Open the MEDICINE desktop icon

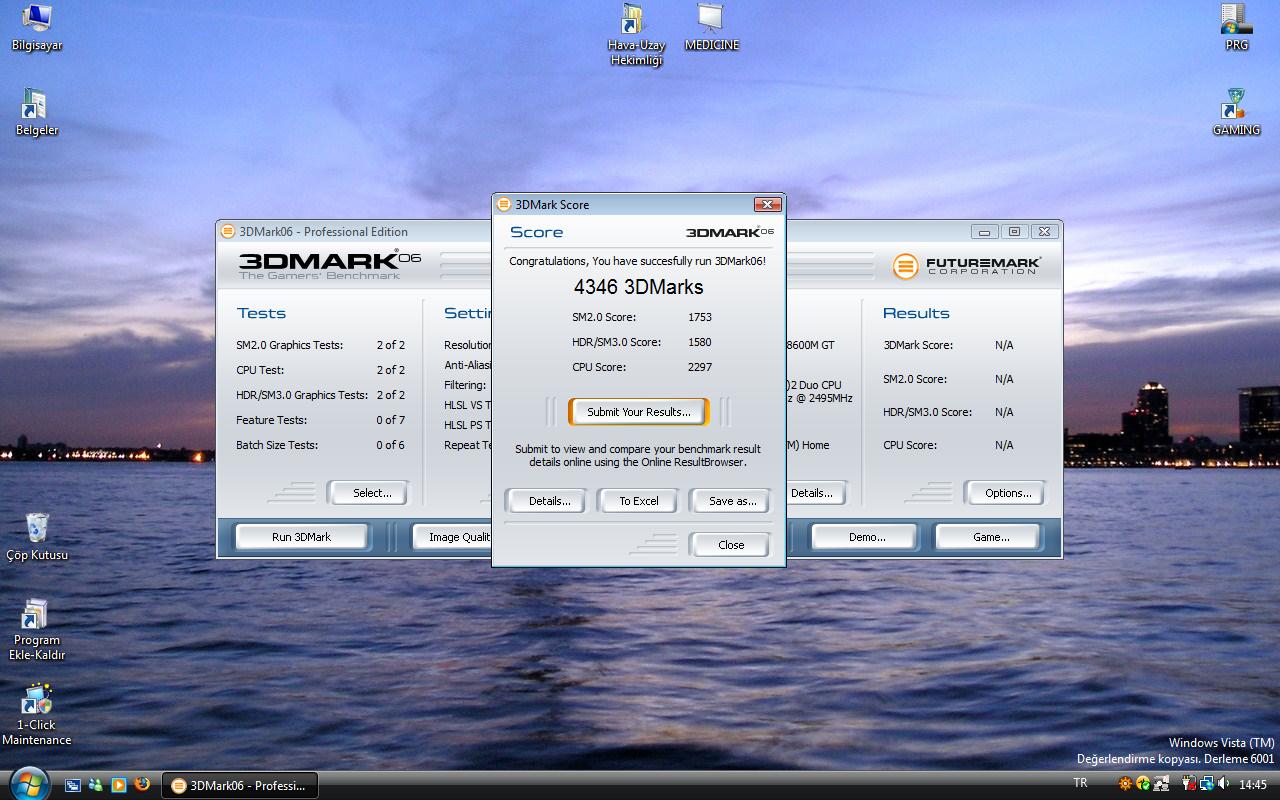[711, 27]
